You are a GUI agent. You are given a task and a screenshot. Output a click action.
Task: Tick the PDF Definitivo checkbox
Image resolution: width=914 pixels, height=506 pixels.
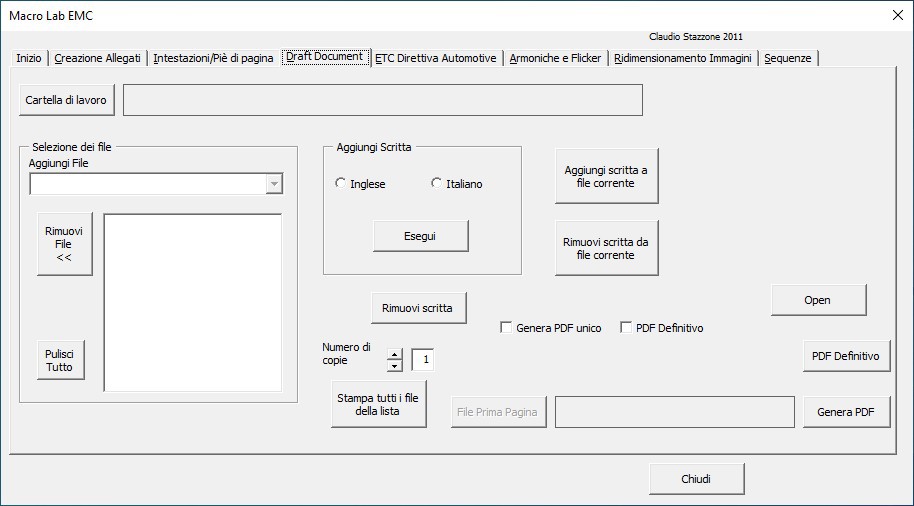pyautogui.click(x=627, y=328)
